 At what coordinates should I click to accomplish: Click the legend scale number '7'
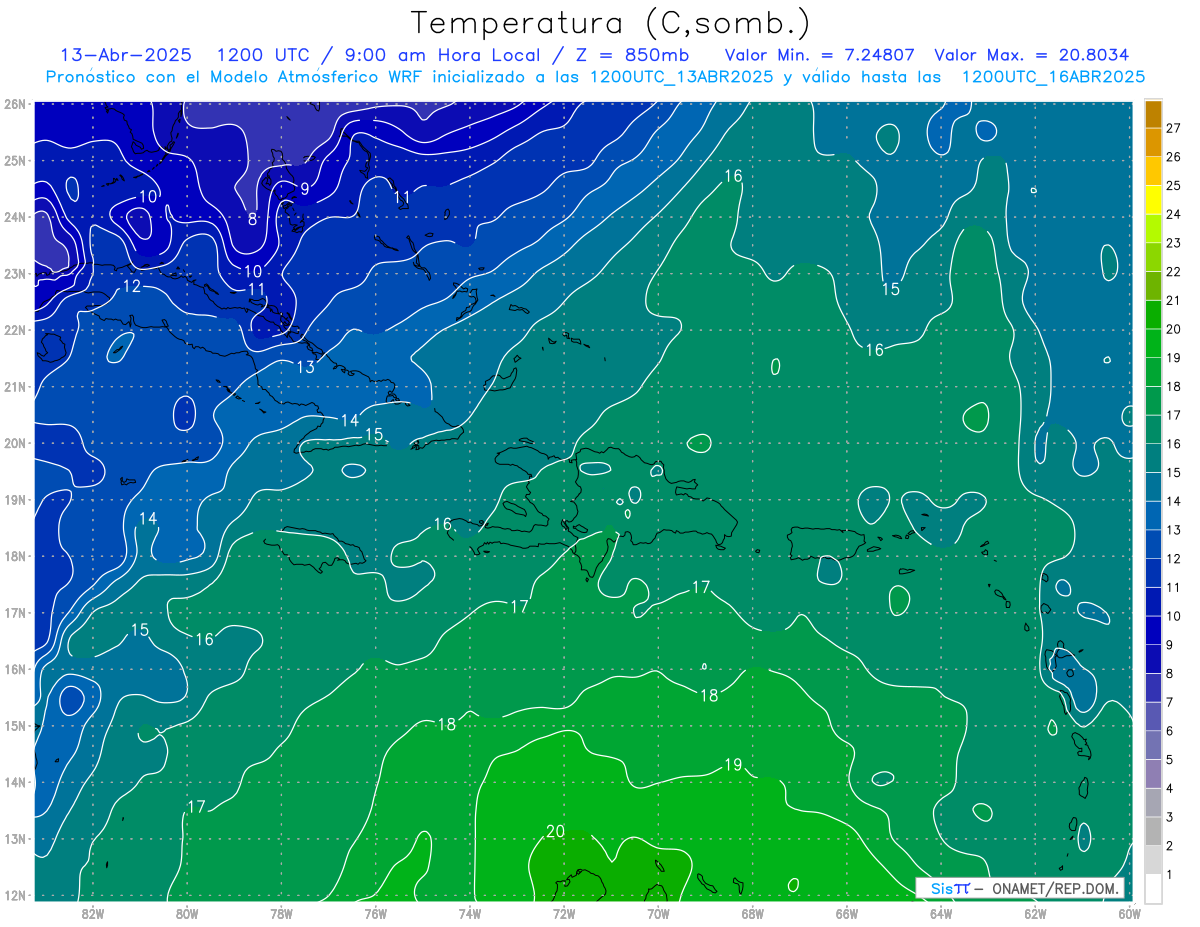(1170, 702)
